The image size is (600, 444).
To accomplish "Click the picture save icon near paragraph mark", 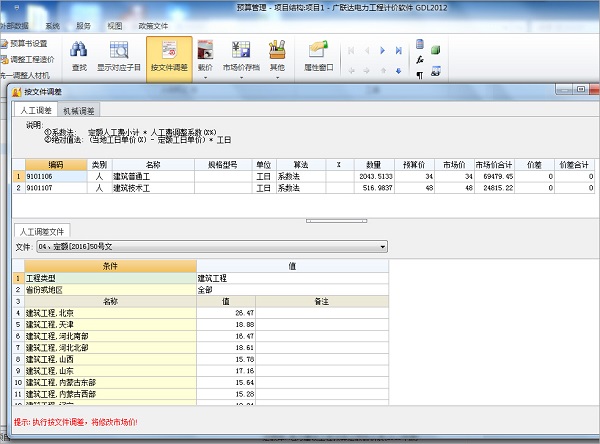I will 435,71.
